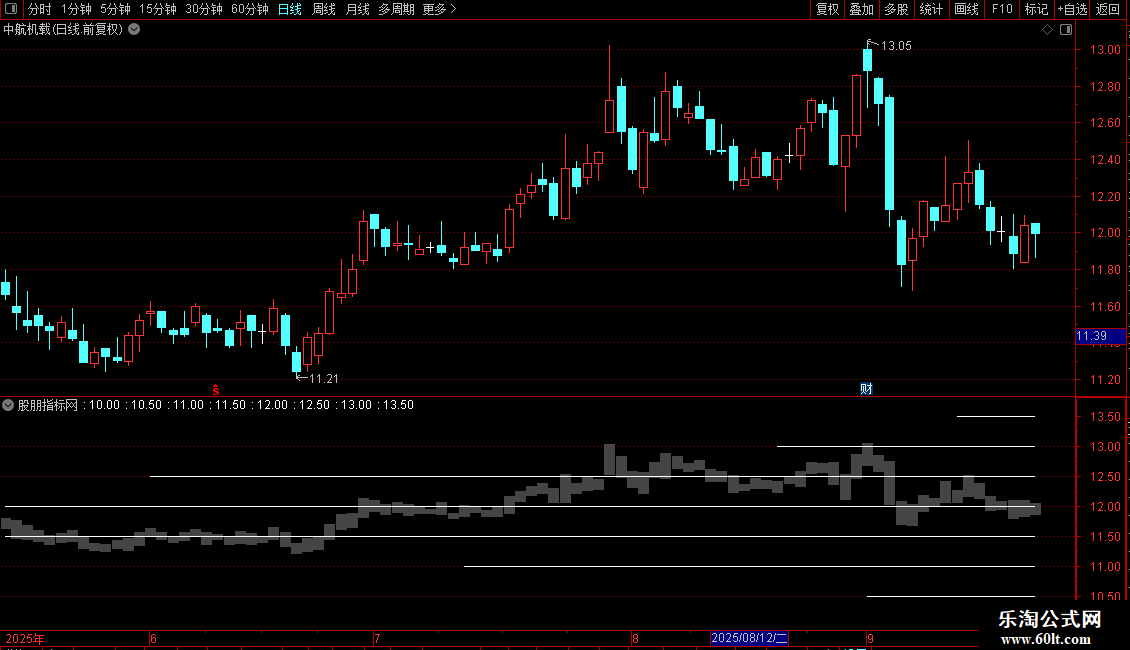Open the 多周期 multi-period view

tap(396, 9)
